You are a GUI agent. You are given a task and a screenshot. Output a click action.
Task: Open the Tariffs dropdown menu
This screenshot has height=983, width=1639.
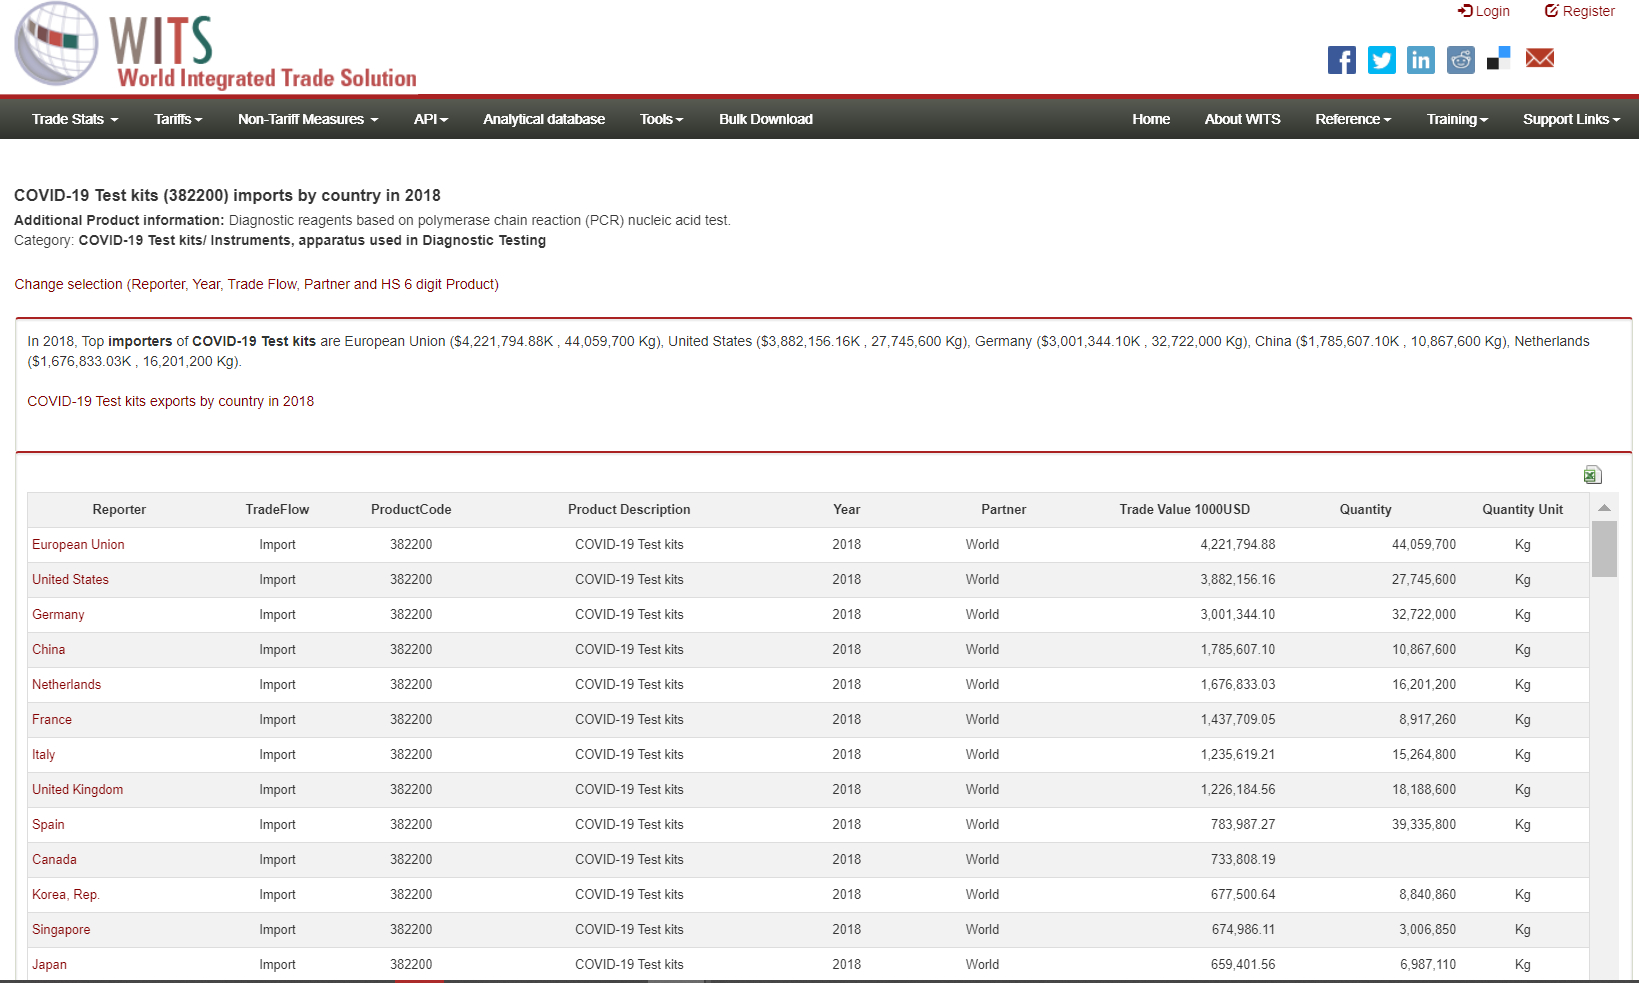click(178, 119)
